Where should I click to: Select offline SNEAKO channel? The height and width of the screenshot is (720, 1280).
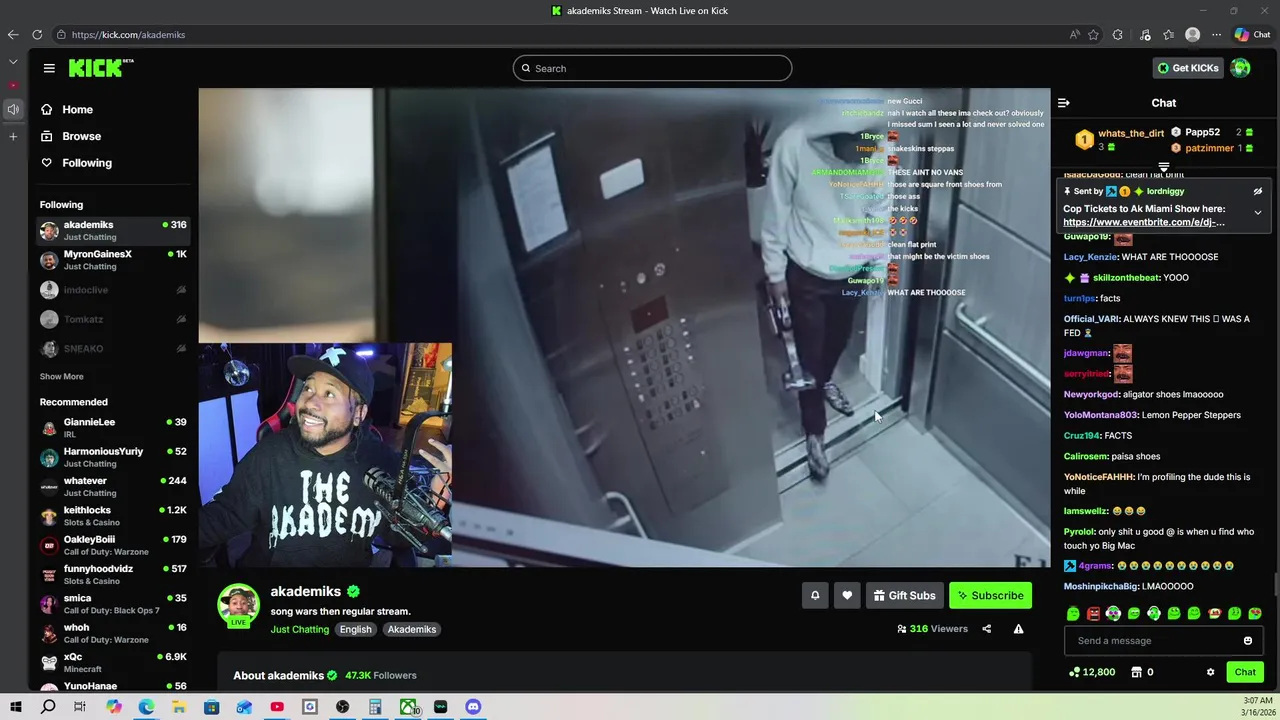point(112,349)
